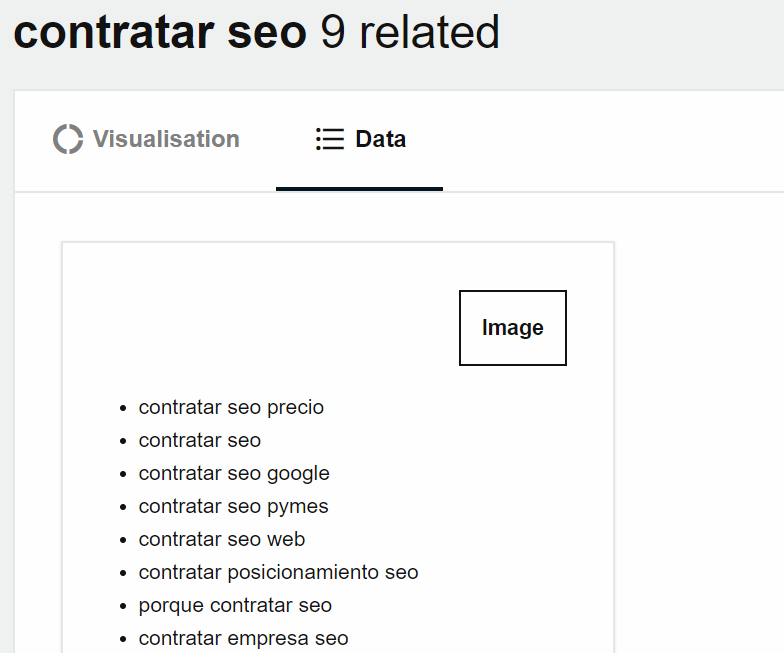Click 'porque contratar seo' list item

pos(235,605)
